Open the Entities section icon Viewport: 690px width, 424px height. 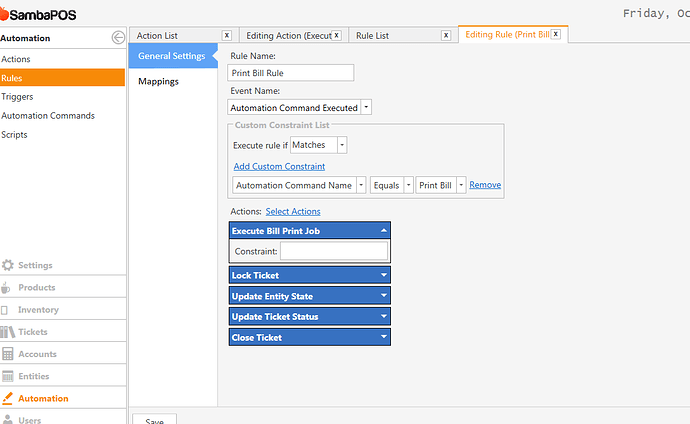pyautogui.click(x=7, y=376)
